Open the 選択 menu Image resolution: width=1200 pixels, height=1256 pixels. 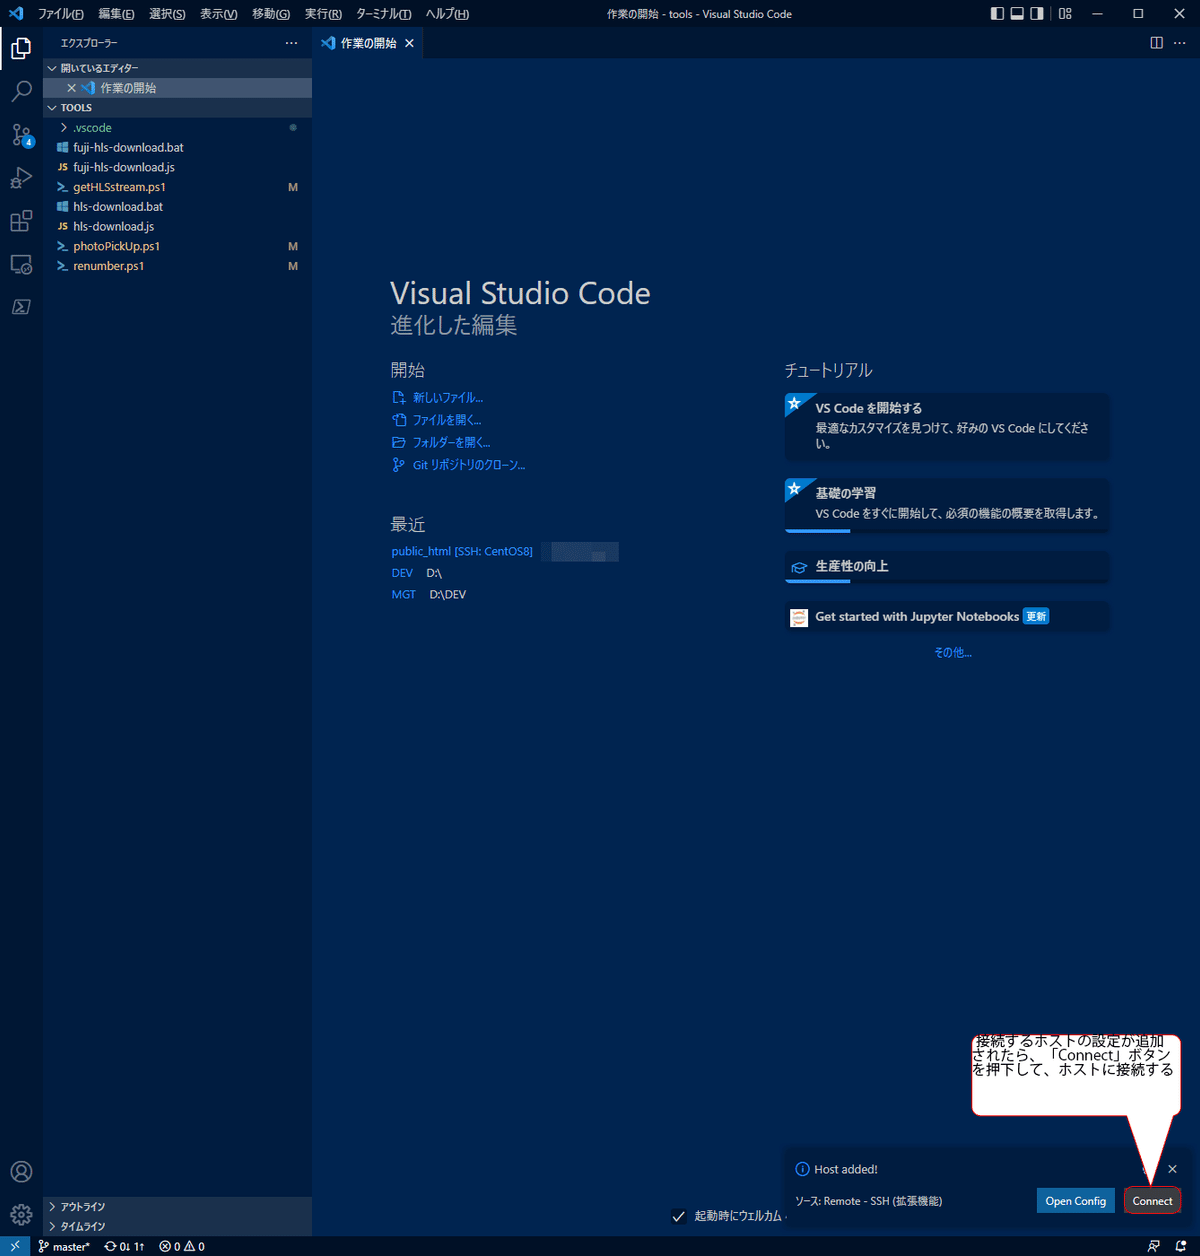(x=167, y=14)
